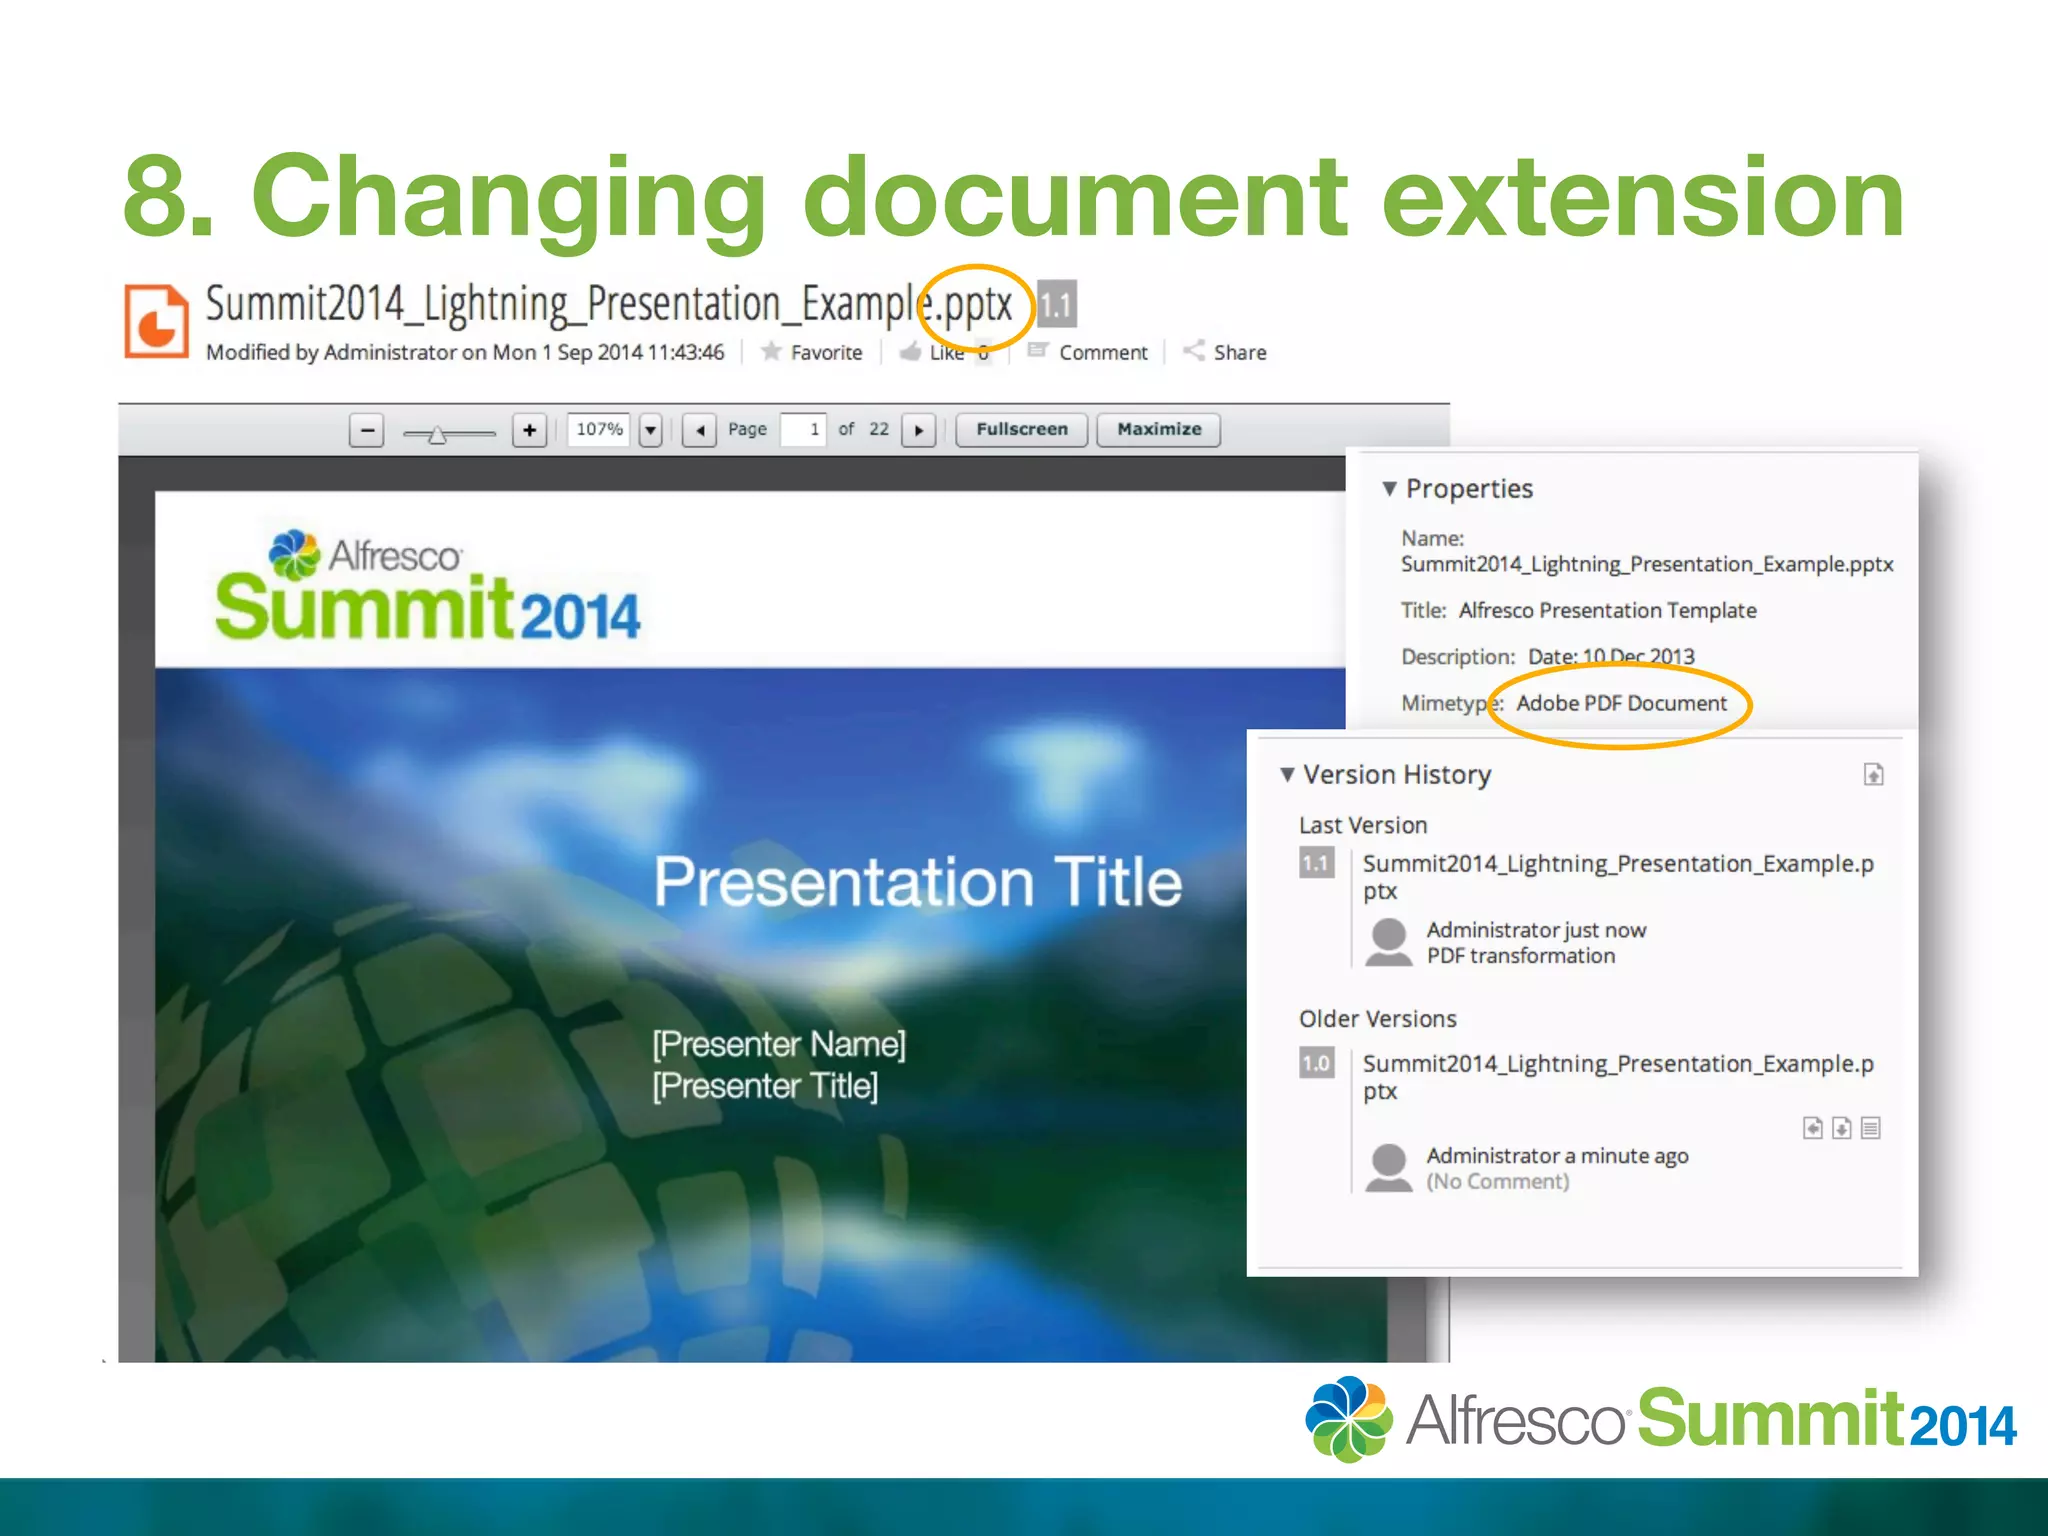This screenshot has width=2048, height=1536.
Task: Go to the next page
Action: tap(918, 430)
